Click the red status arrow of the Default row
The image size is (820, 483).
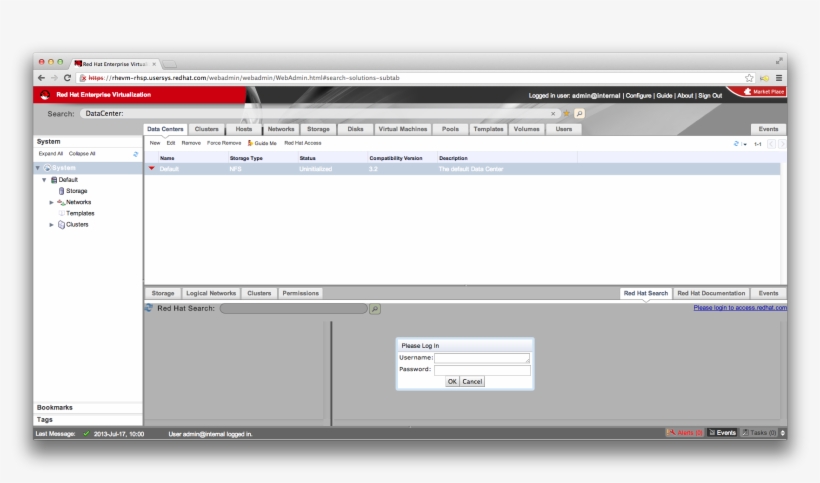coord(152,168)
